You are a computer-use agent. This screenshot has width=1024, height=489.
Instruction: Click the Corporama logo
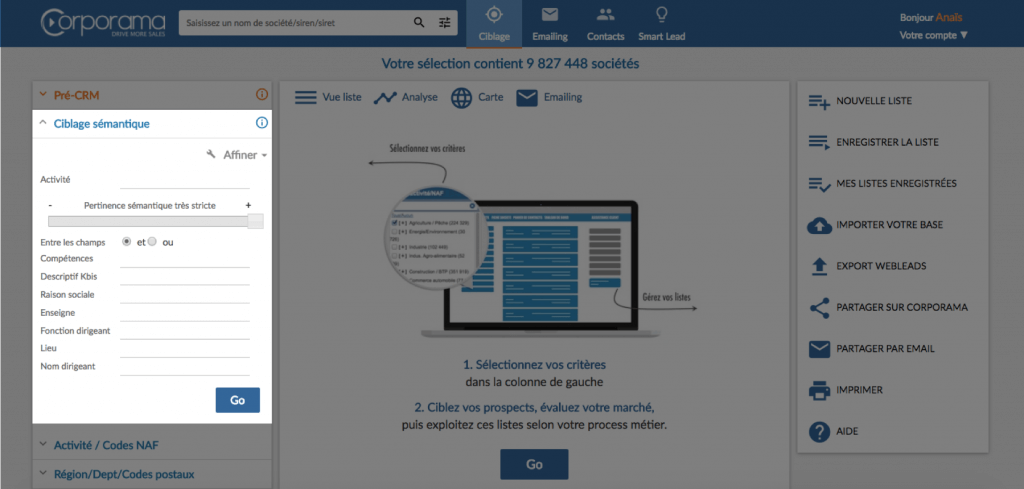click(x=103, y=23)
